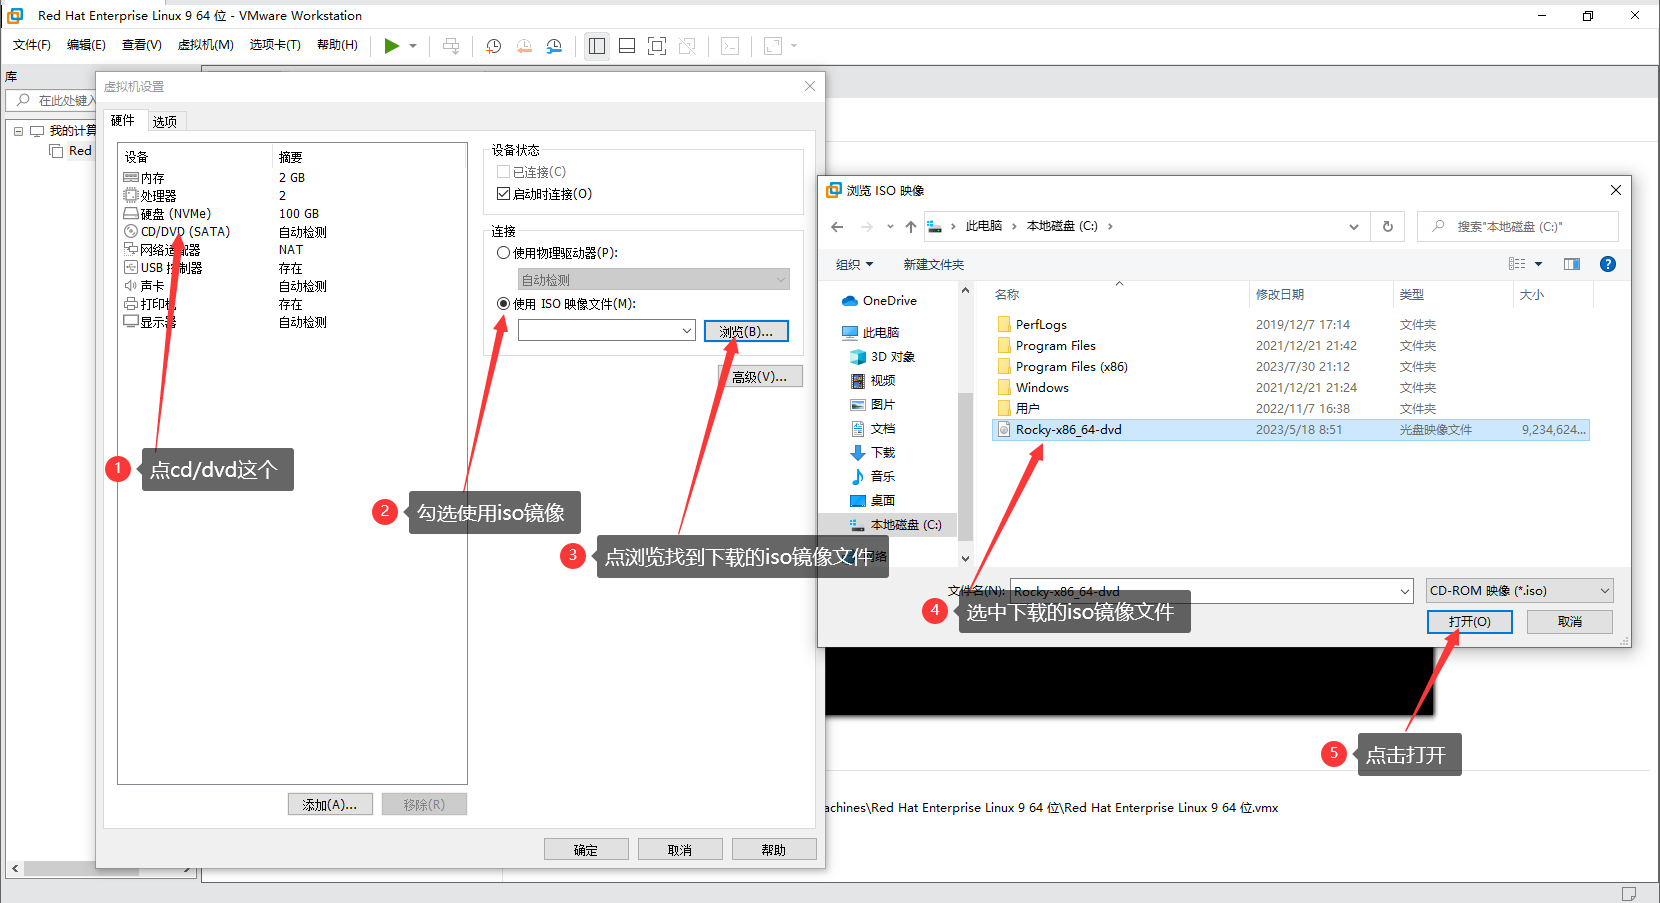Viewport: 1660px width, 903px height.
Task: Click the revert to snapshot icon
Action: (x=524, y=46)
